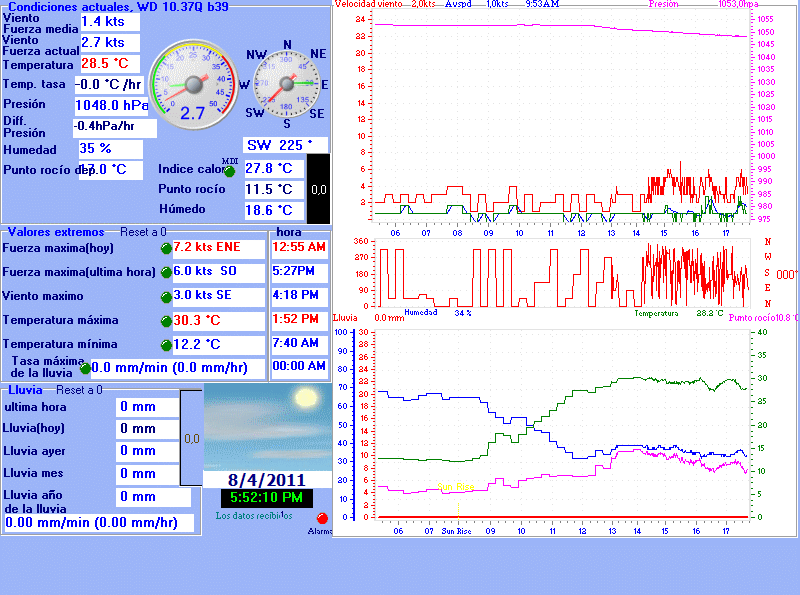Click green LED next to Fuerza maxima(hoy)

click(x=166, y=248)
